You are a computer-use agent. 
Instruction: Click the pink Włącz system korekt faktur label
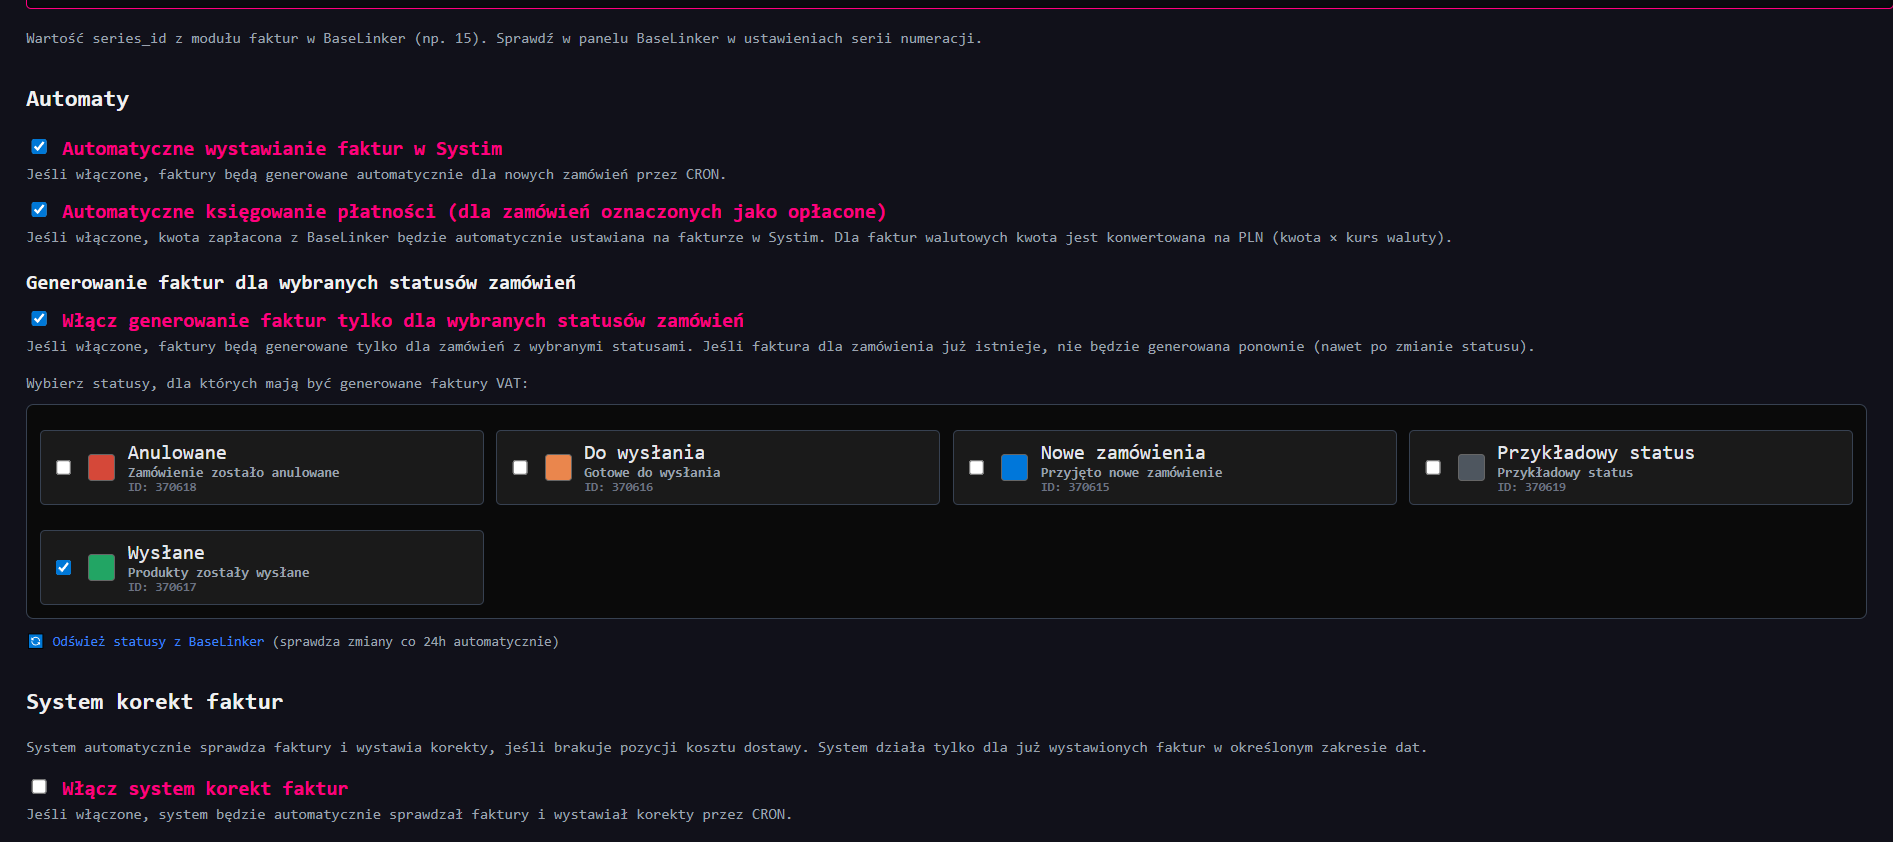205,789
